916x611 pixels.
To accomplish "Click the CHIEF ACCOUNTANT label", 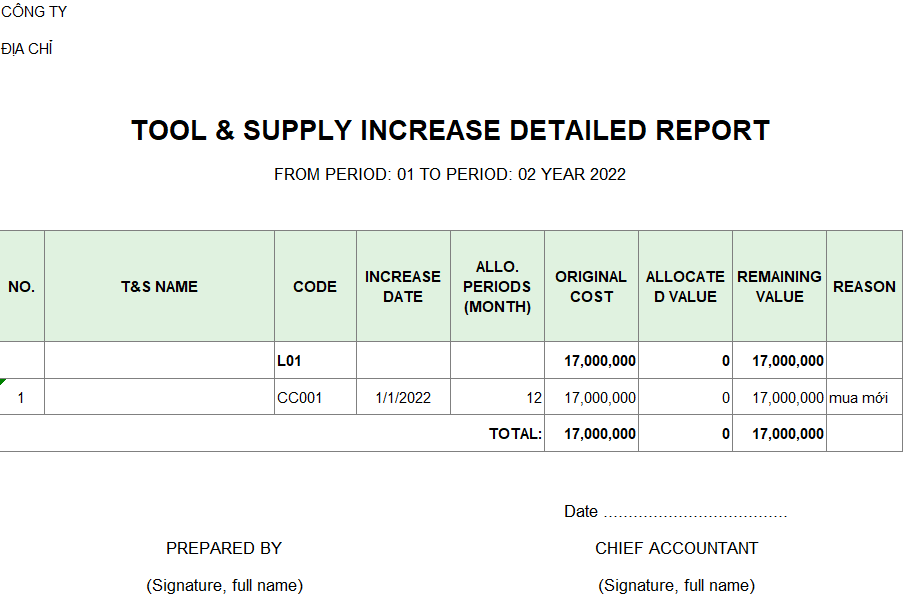I will coord(676,549).
